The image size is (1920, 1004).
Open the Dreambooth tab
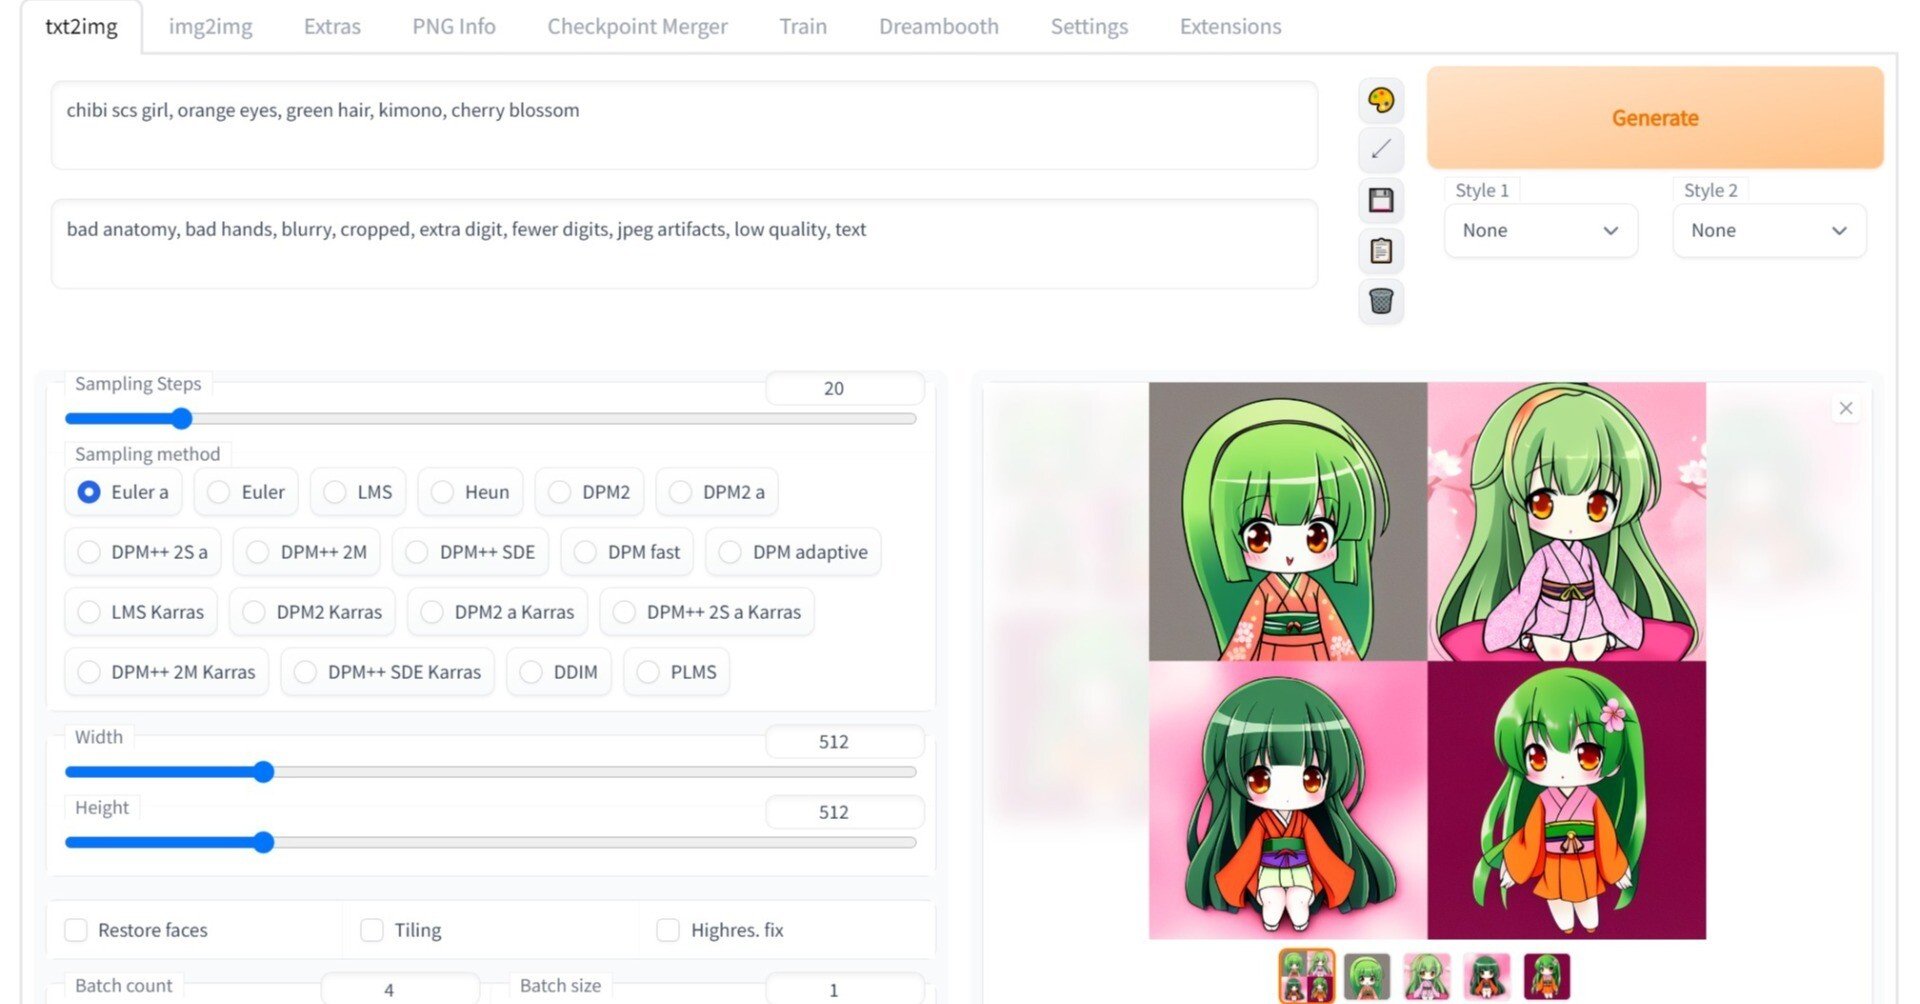[x=938, y=27]
